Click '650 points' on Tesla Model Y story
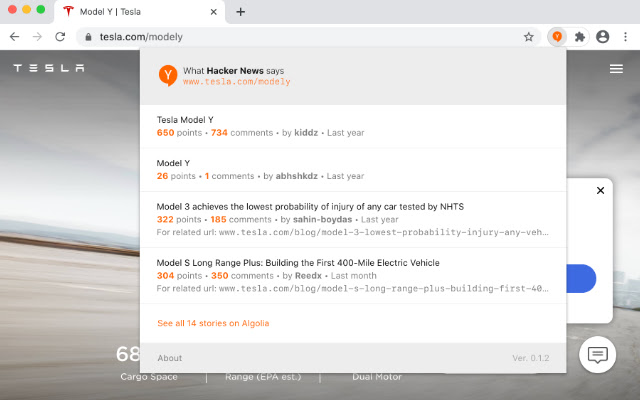The image size is (640, 400). pos(180,133)
